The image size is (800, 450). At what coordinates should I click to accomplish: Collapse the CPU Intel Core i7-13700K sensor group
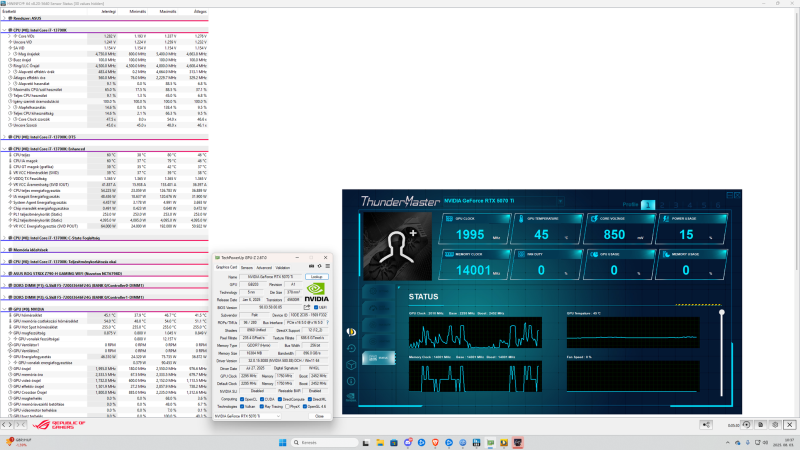coord(4,30)
